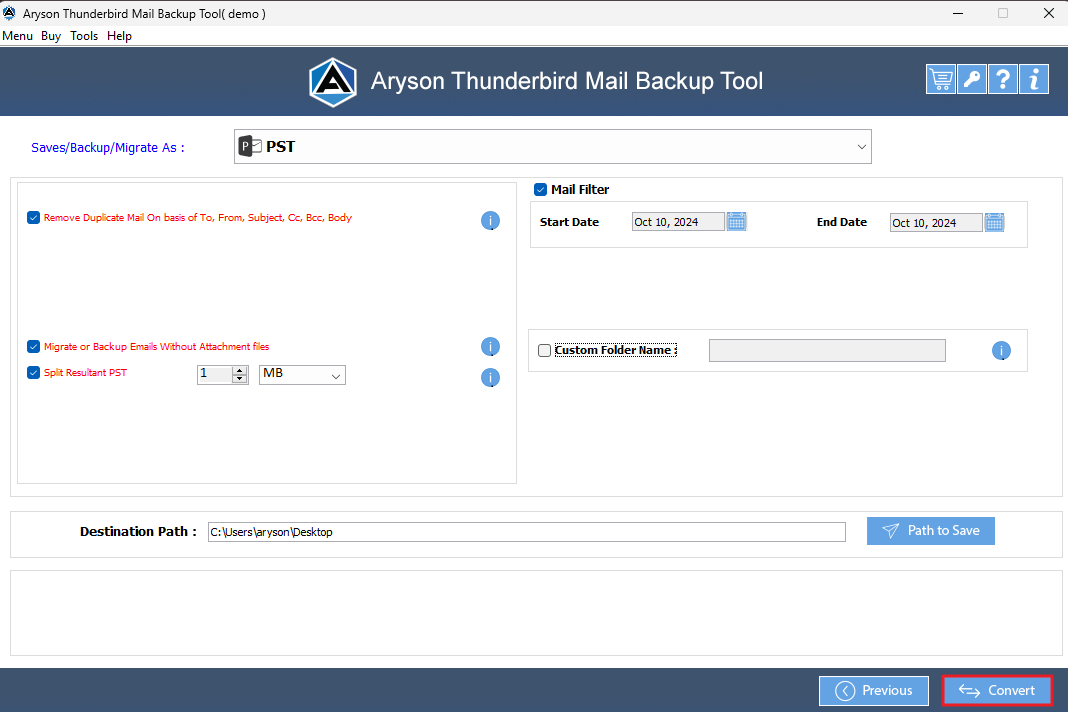Image resolution: width=1068 pixels, height=712 pixels.
Task: Go back with Previous button
Action: tap(874, 691)
